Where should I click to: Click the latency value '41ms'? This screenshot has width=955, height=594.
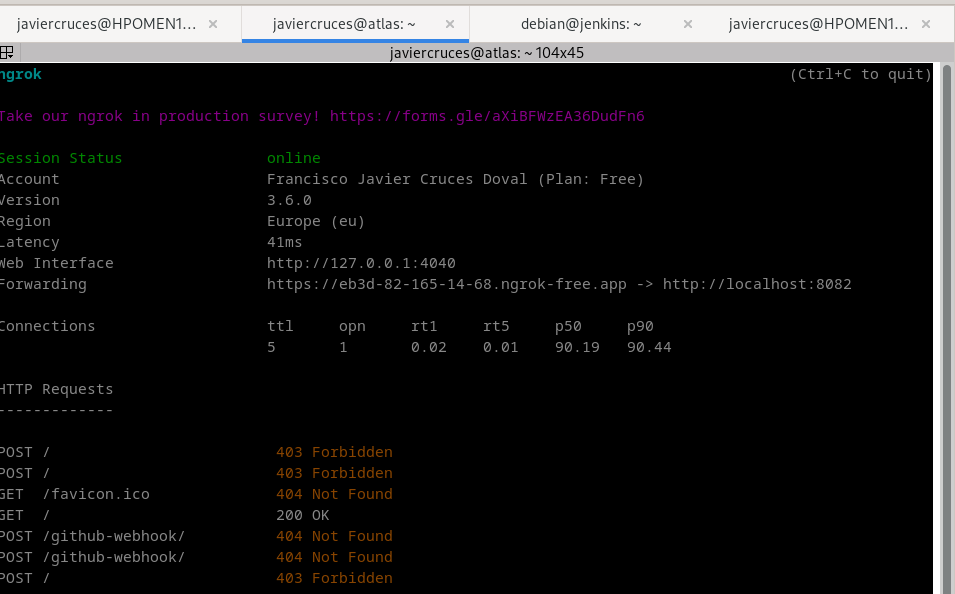[284, 242]
